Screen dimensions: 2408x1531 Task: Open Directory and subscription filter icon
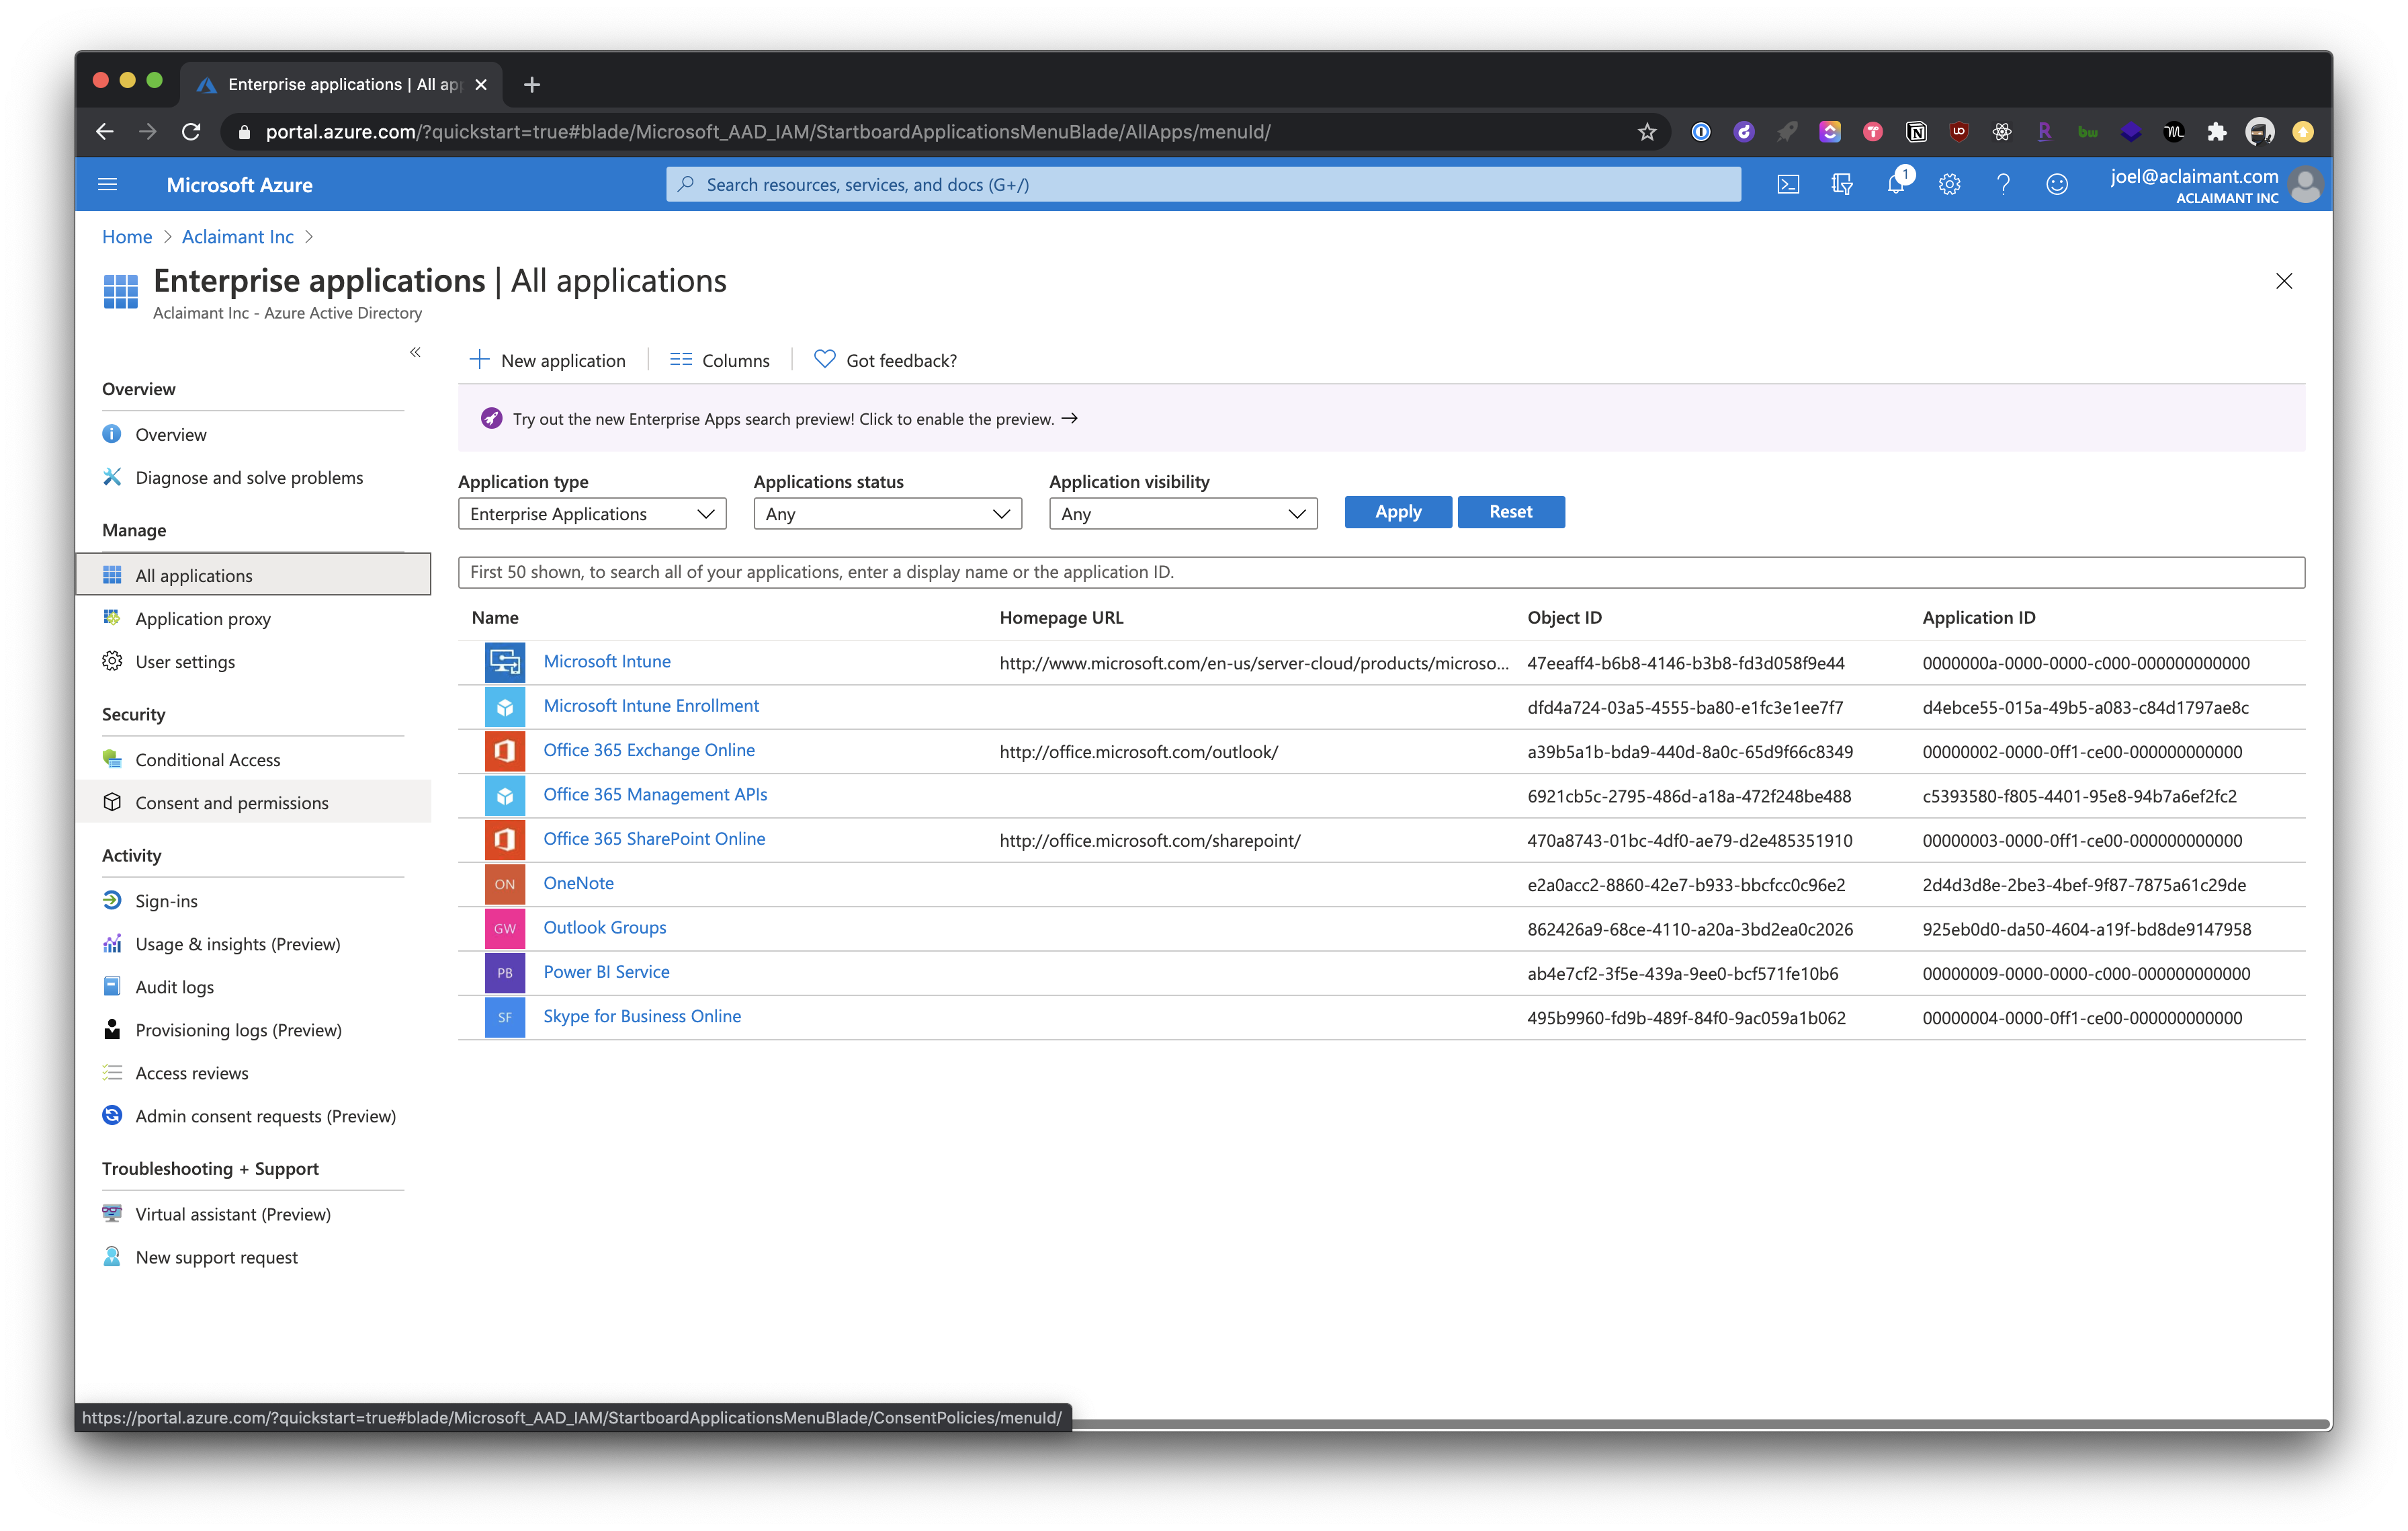point(1841,184)
